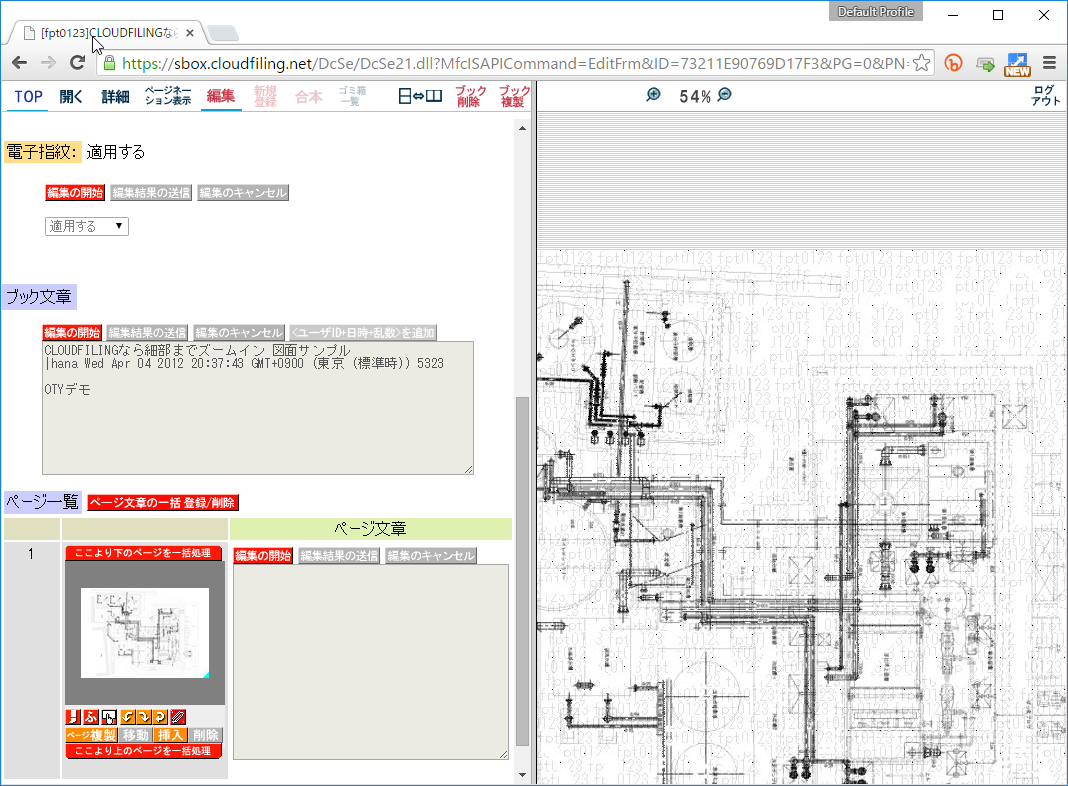Click the 54% zoom level text
The height and width of the screenshot is (786, 1068).
coord(695,97)
